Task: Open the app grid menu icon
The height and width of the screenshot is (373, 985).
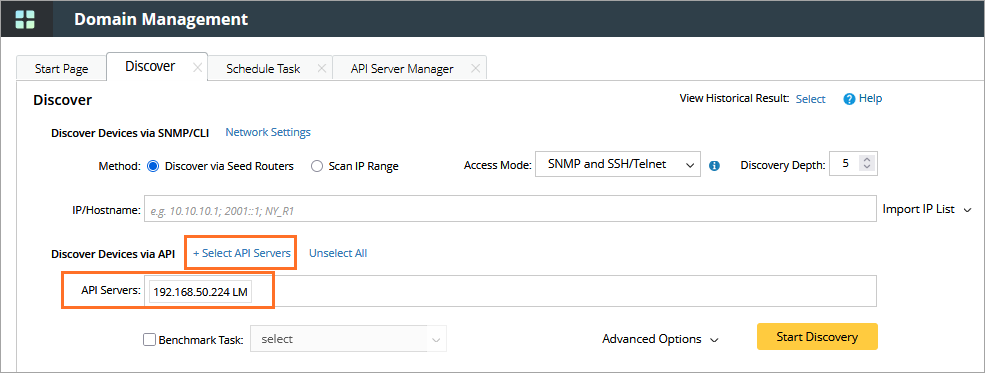Action: pos(25,18)
